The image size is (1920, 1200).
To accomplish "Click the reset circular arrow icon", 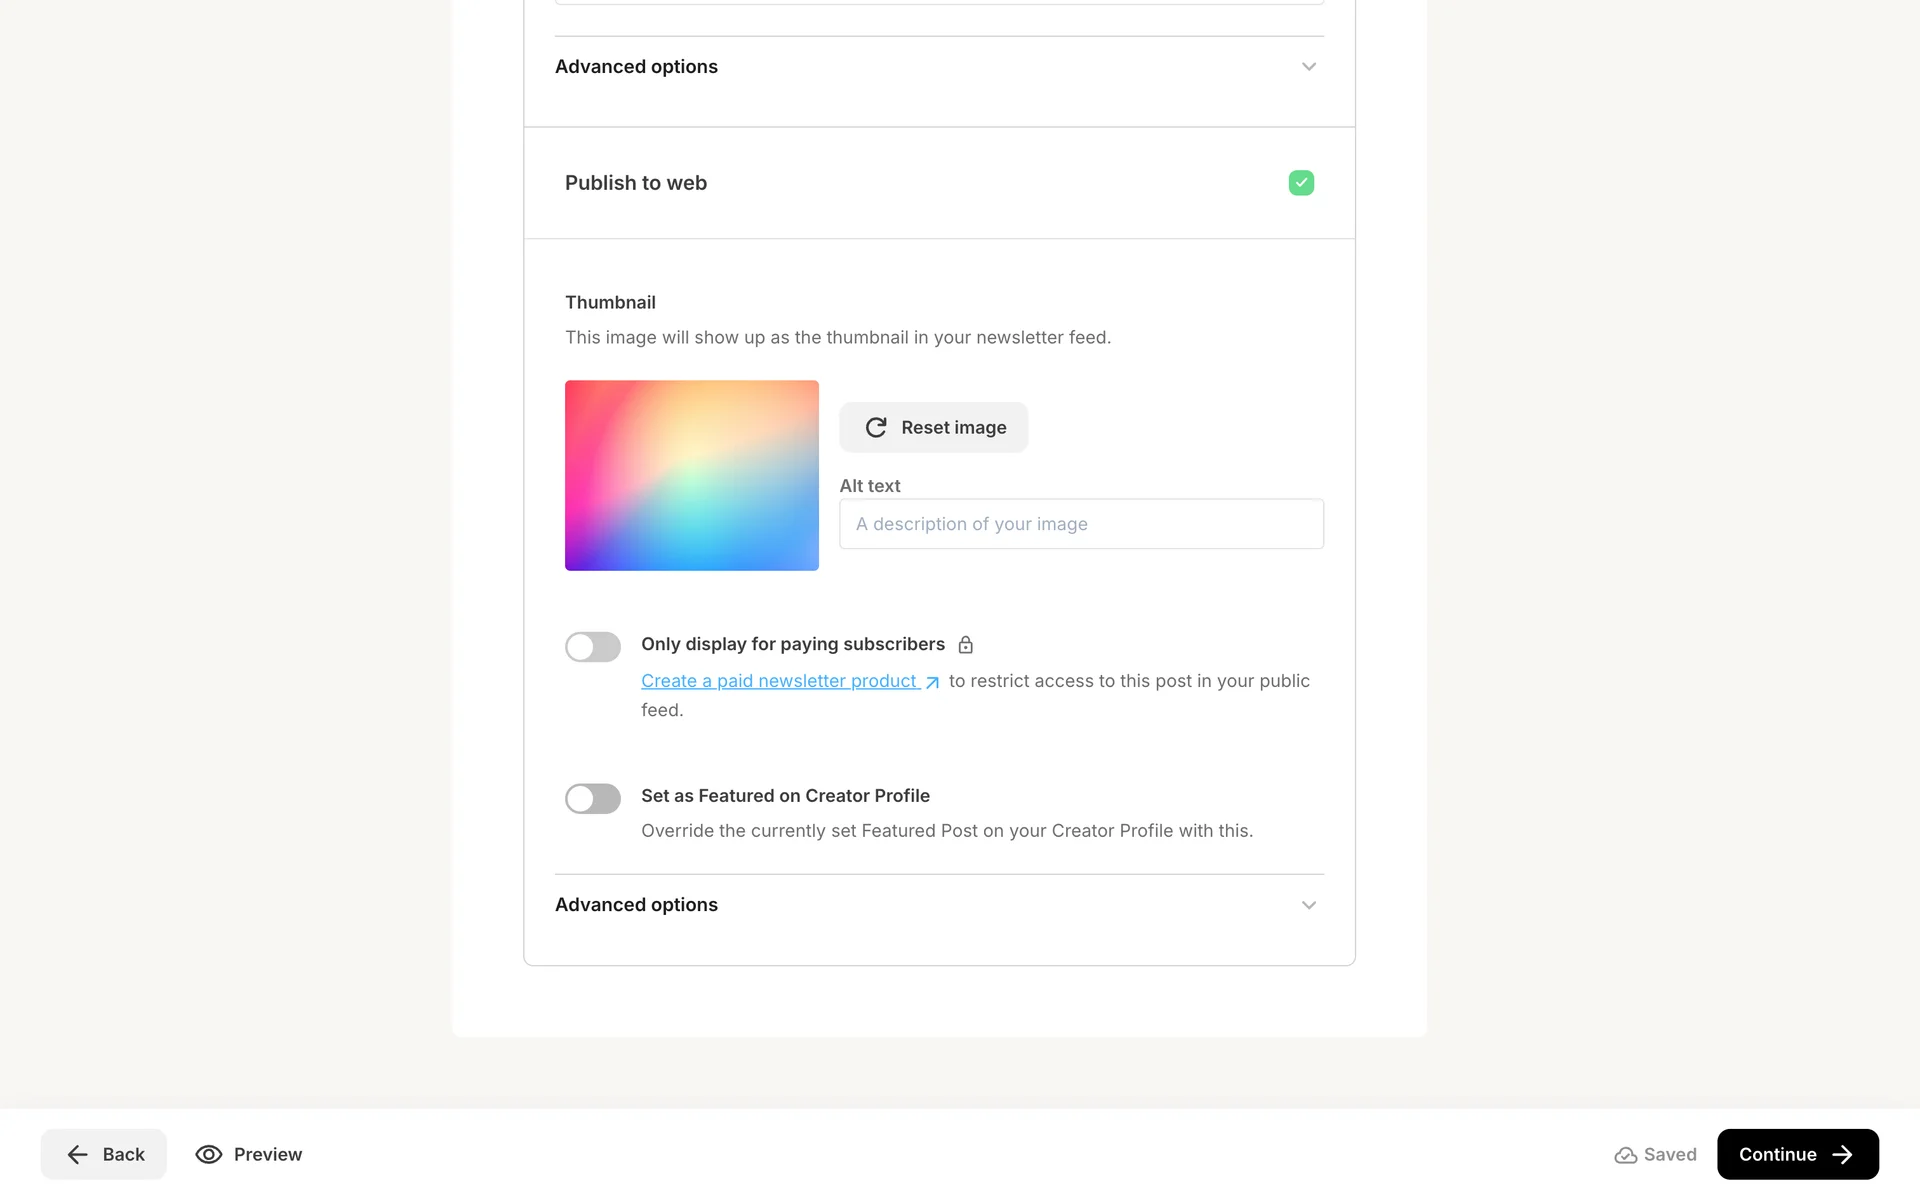I will coord(876,428).
